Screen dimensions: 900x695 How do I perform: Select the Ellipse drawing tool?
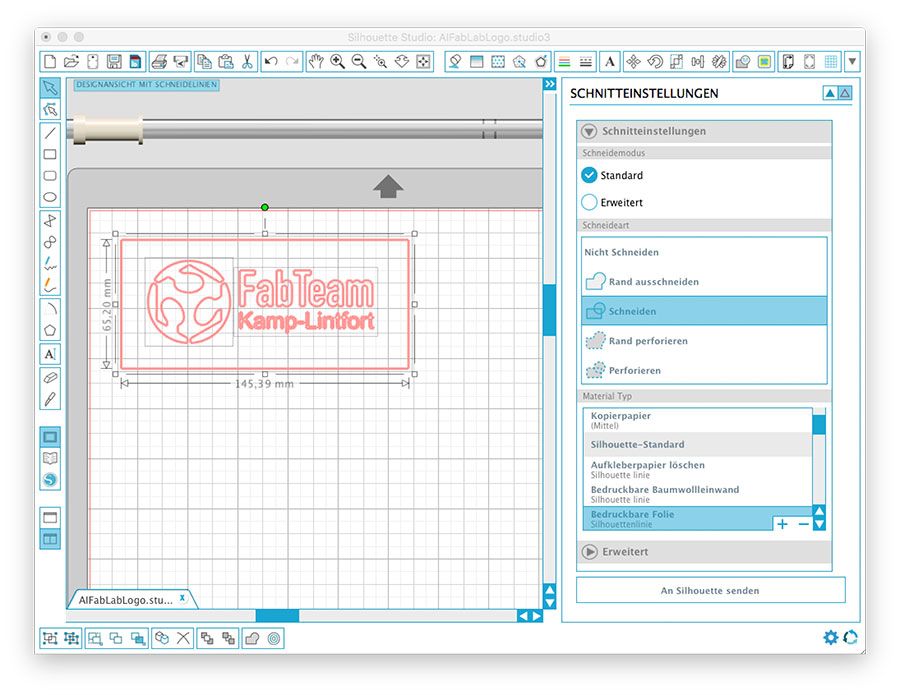[x=50, y=197]
